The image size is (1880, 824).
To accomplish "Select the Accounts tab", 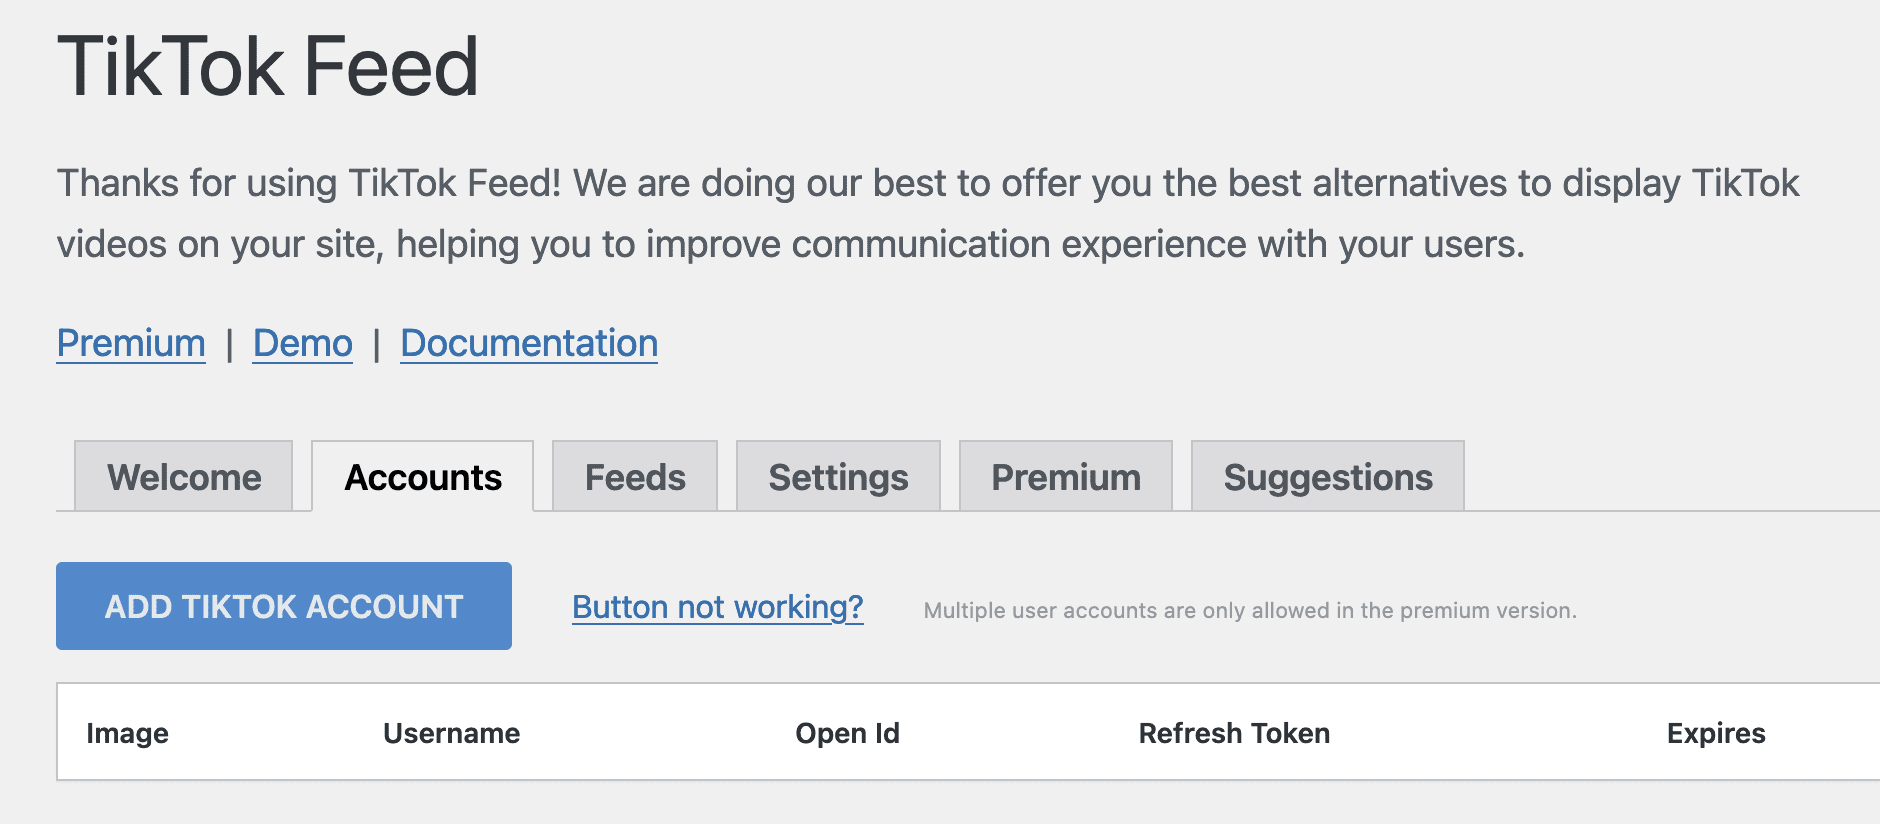I will (423, 477).
